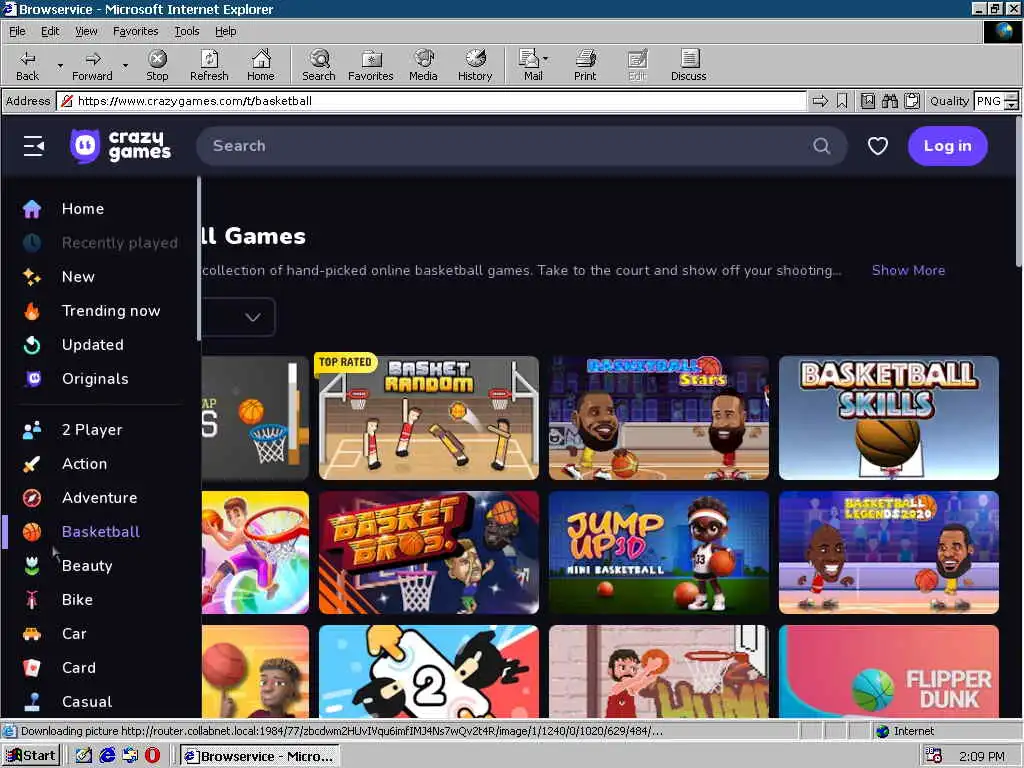
Task: Launch Internet Explorer quick launch icon
Action: point(106,756)
